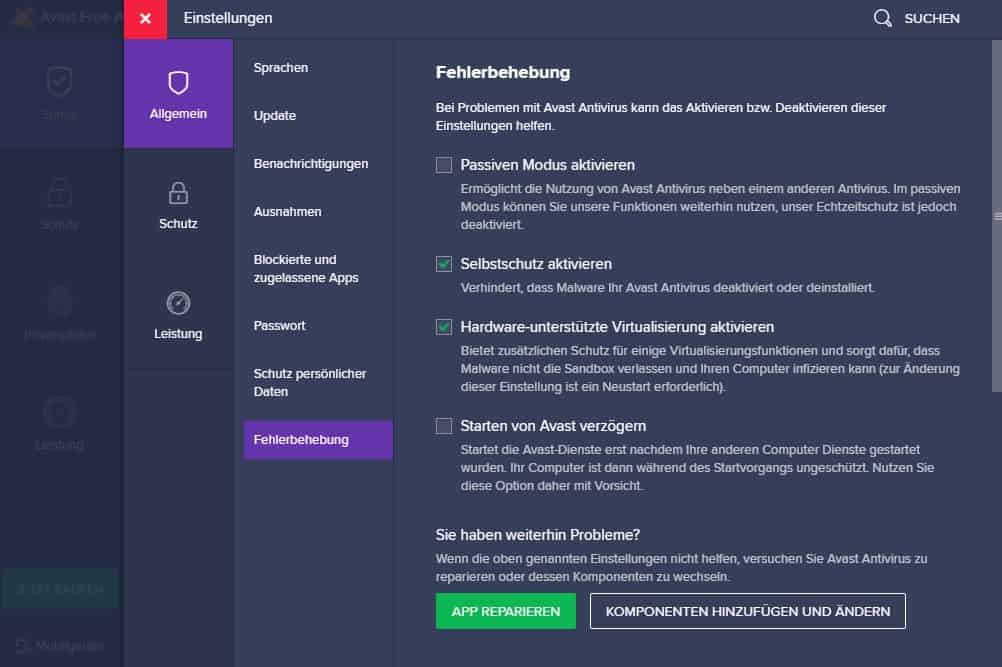The image size is (1002, 667).
Task: Open the Passwort settings
Action: [x=279, y=326]
